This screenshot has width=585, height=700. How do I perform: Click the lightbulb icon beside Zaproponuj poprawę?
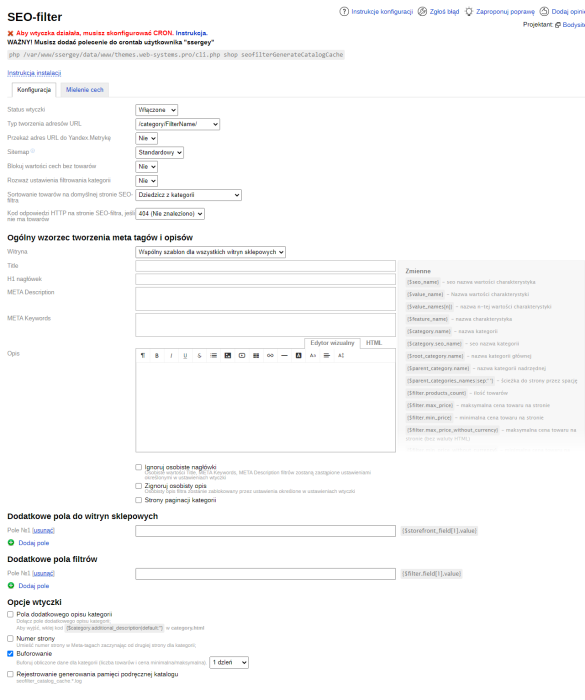coord(469,12)
